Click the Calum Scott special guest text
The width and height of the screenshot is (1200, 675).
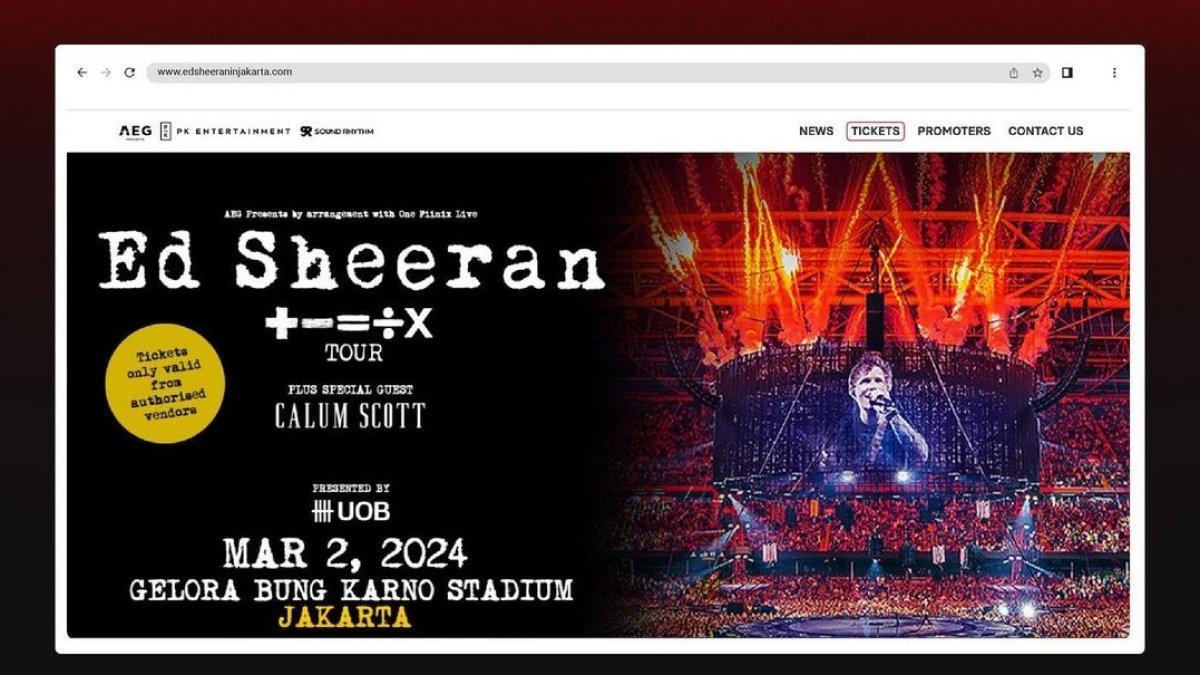click(x=350, y=416)
